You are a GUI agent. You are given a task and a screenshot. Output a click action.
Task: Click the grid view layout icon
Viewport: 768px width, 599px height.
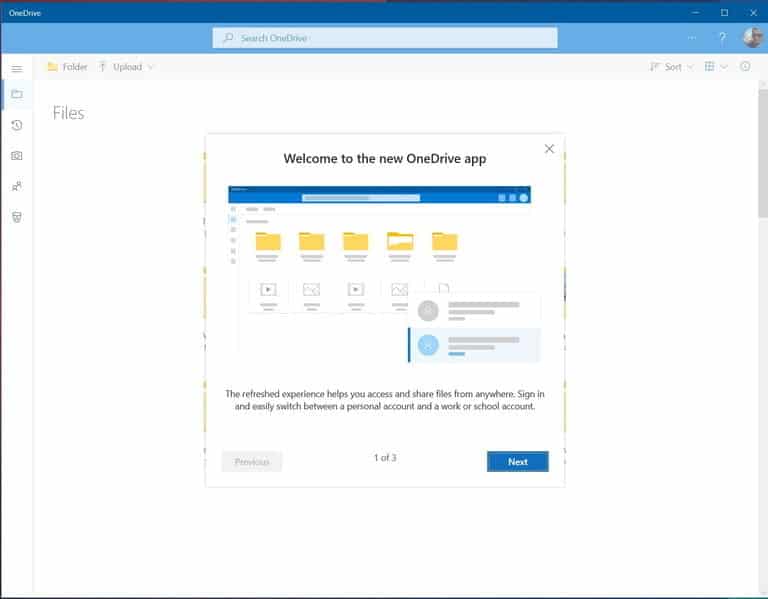pos(709,66)
